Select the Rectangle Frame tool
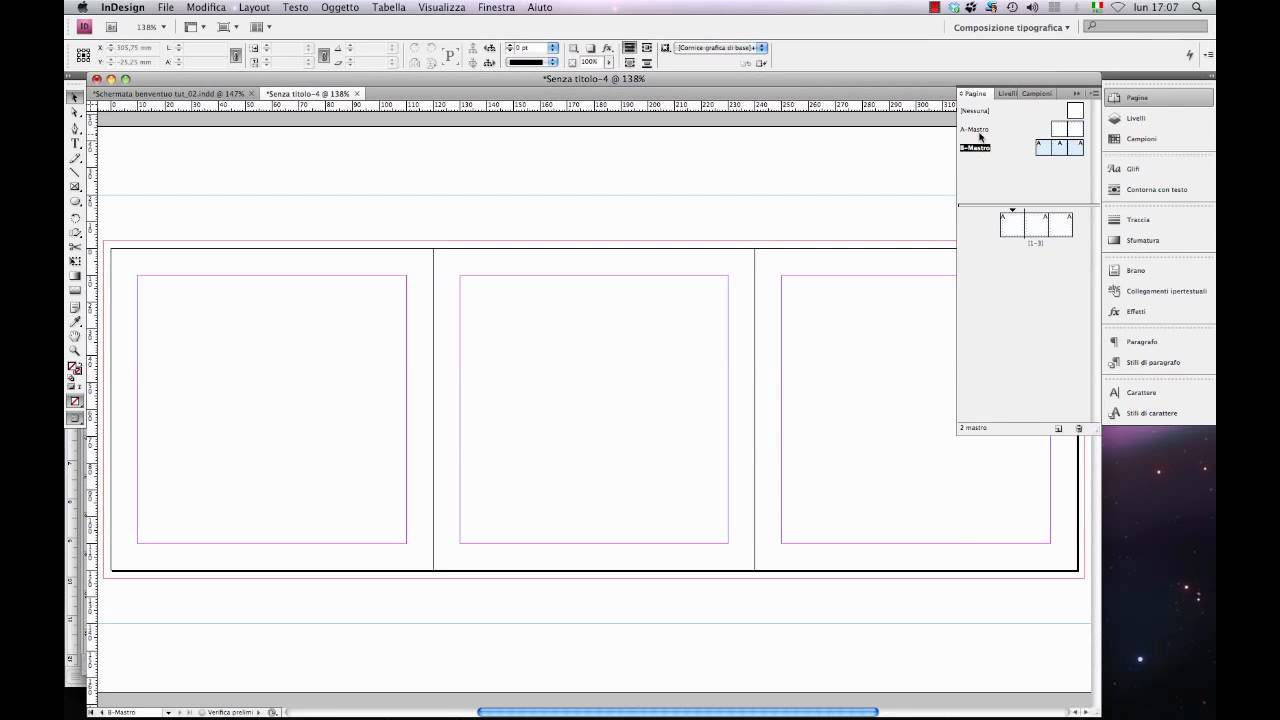The height and width of the screenshot is (720, 1280). tap(75, 187)
